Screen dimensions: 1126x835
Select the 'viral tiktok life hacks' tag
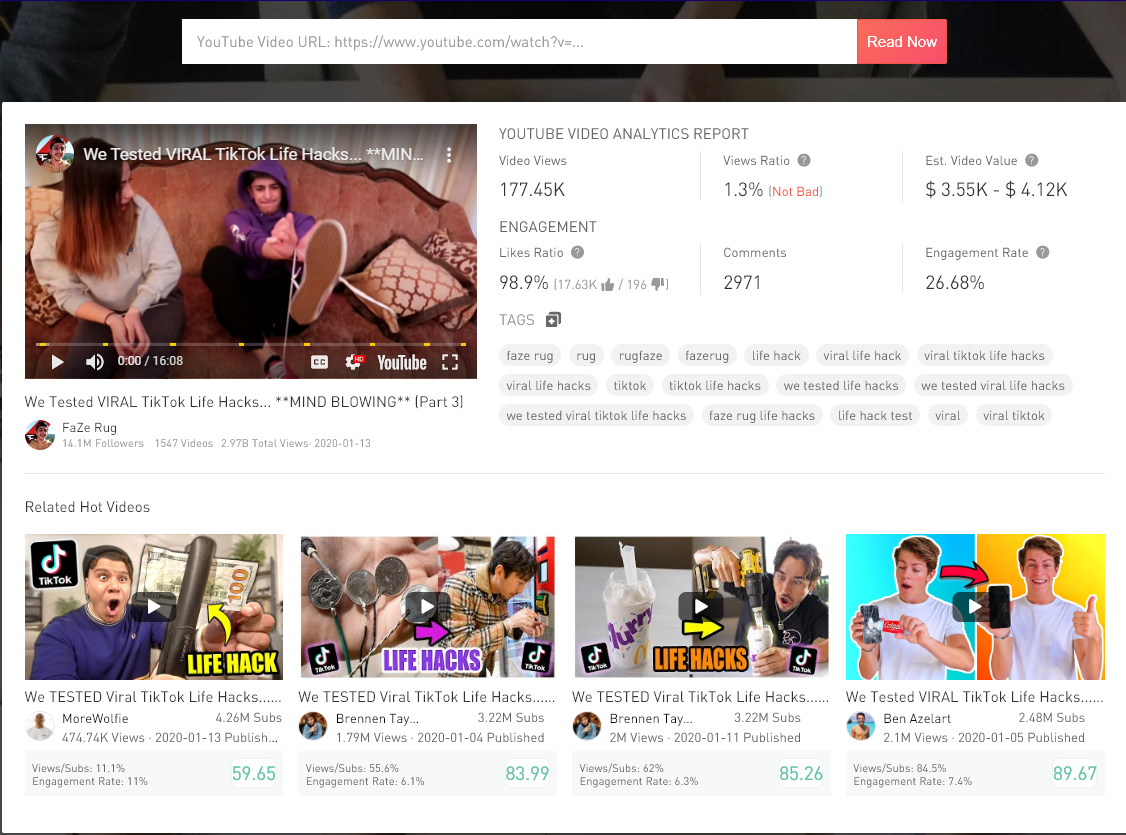point(985,355)
